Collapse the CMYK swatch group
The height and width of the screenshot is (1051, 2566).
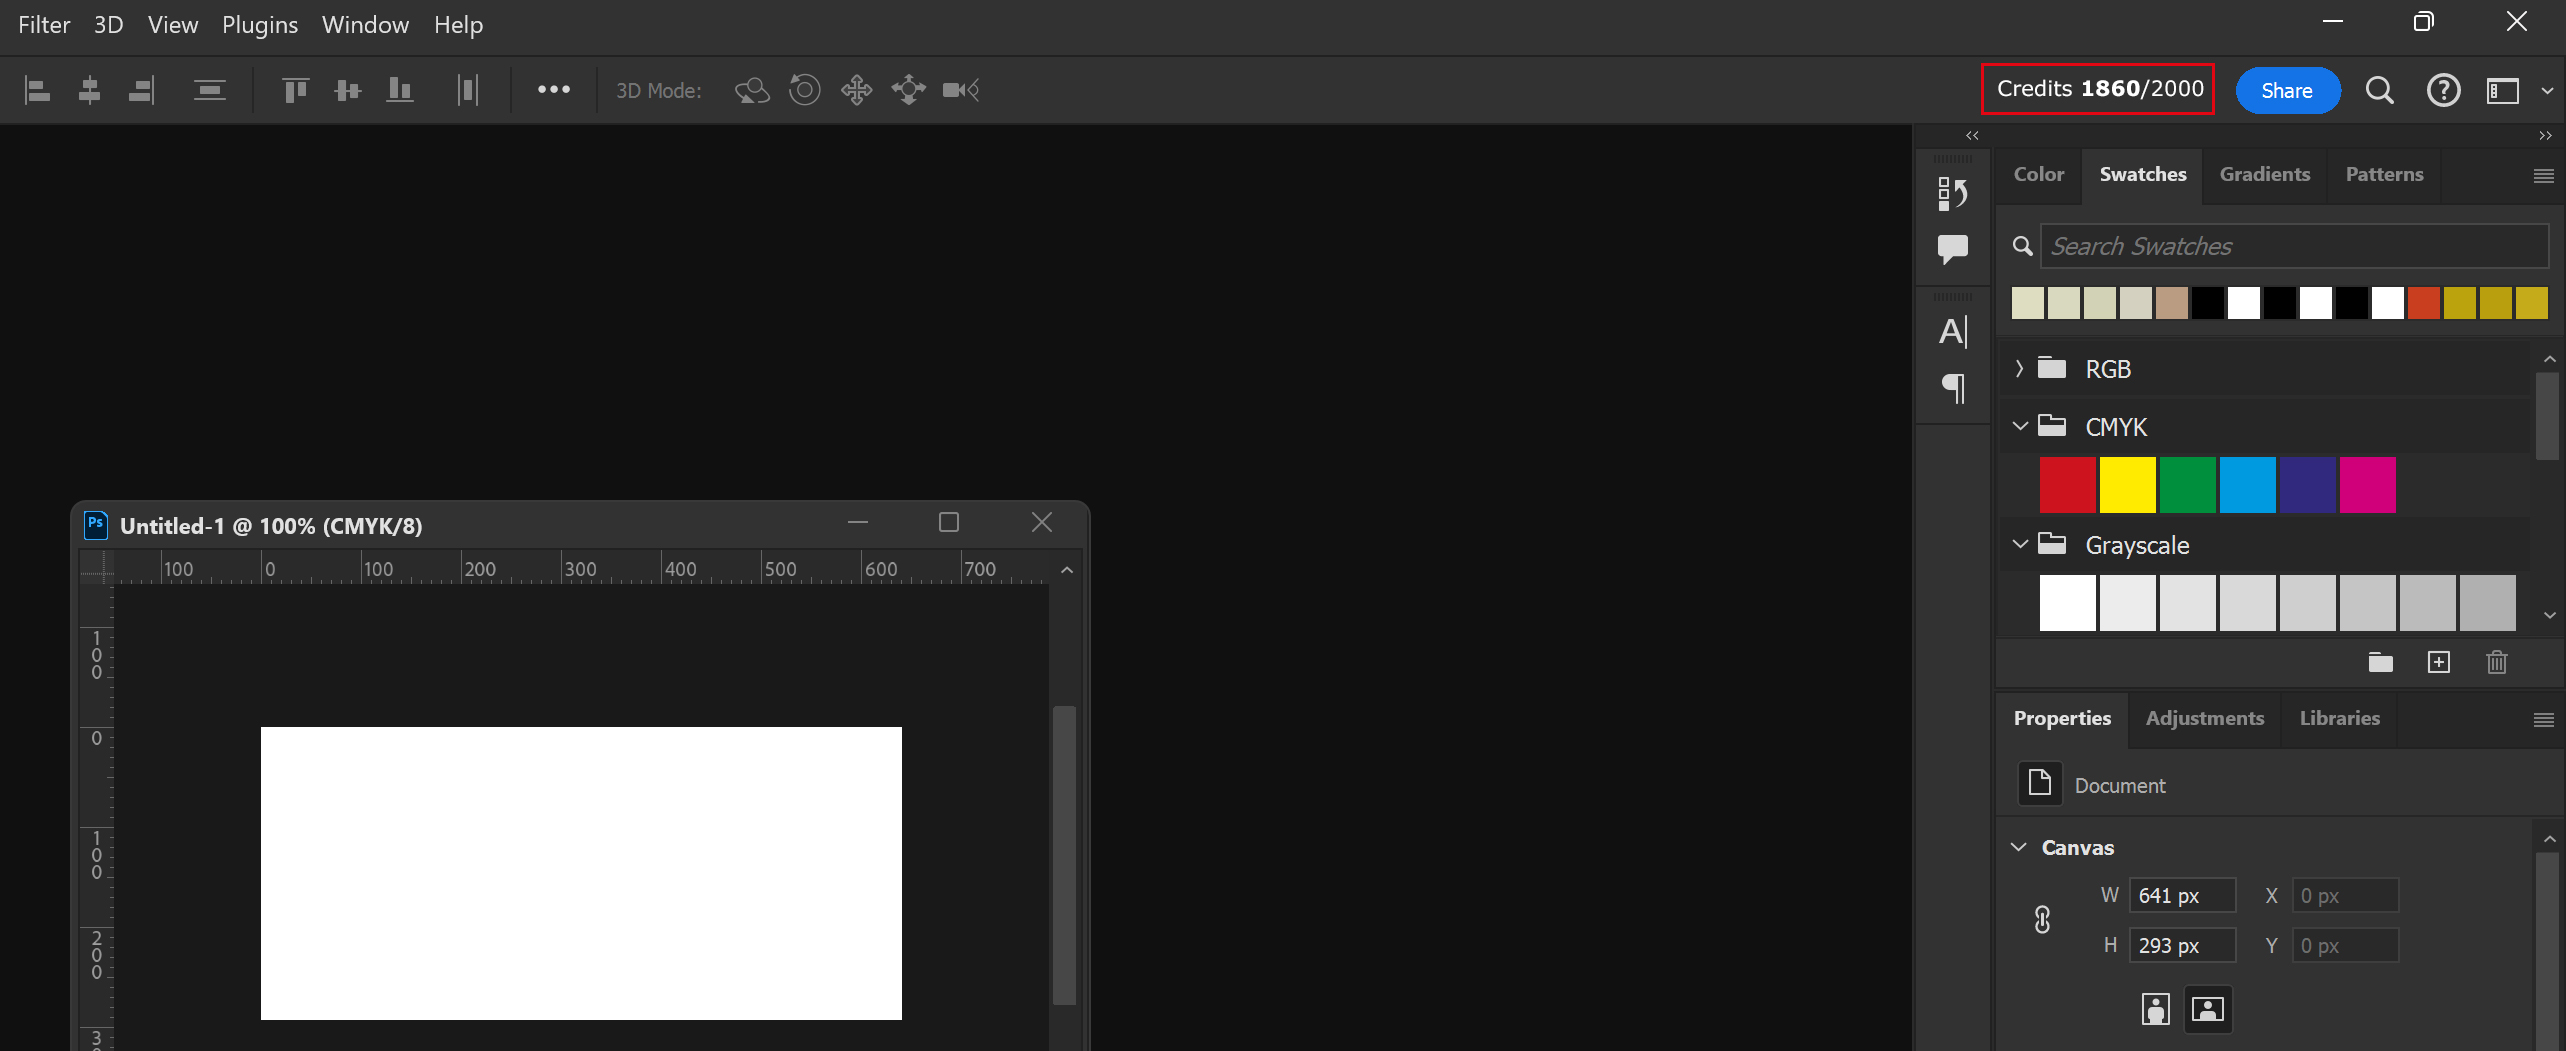click(2018, 425)
